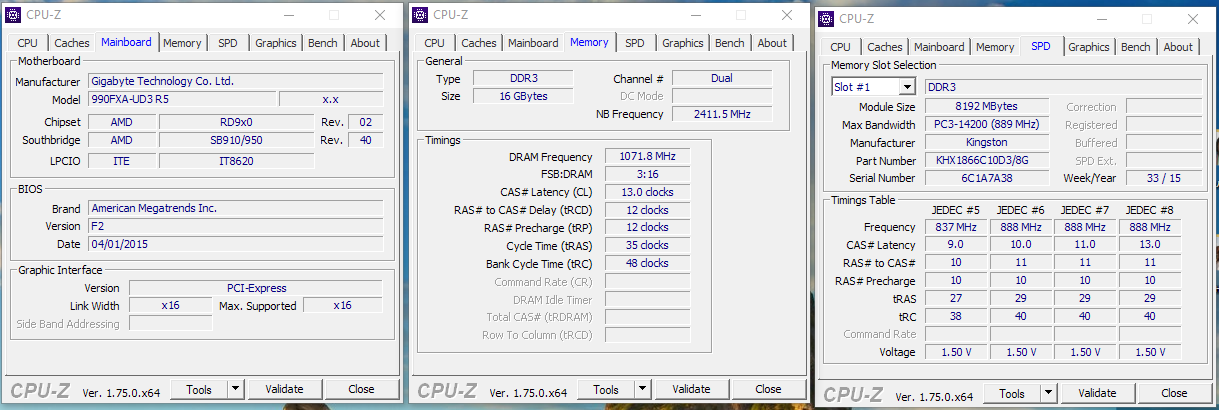Click the CPU-Z app icon in Mainboard window title bar
Screen dimensions: 1219x410
click(x=13, y=15)
